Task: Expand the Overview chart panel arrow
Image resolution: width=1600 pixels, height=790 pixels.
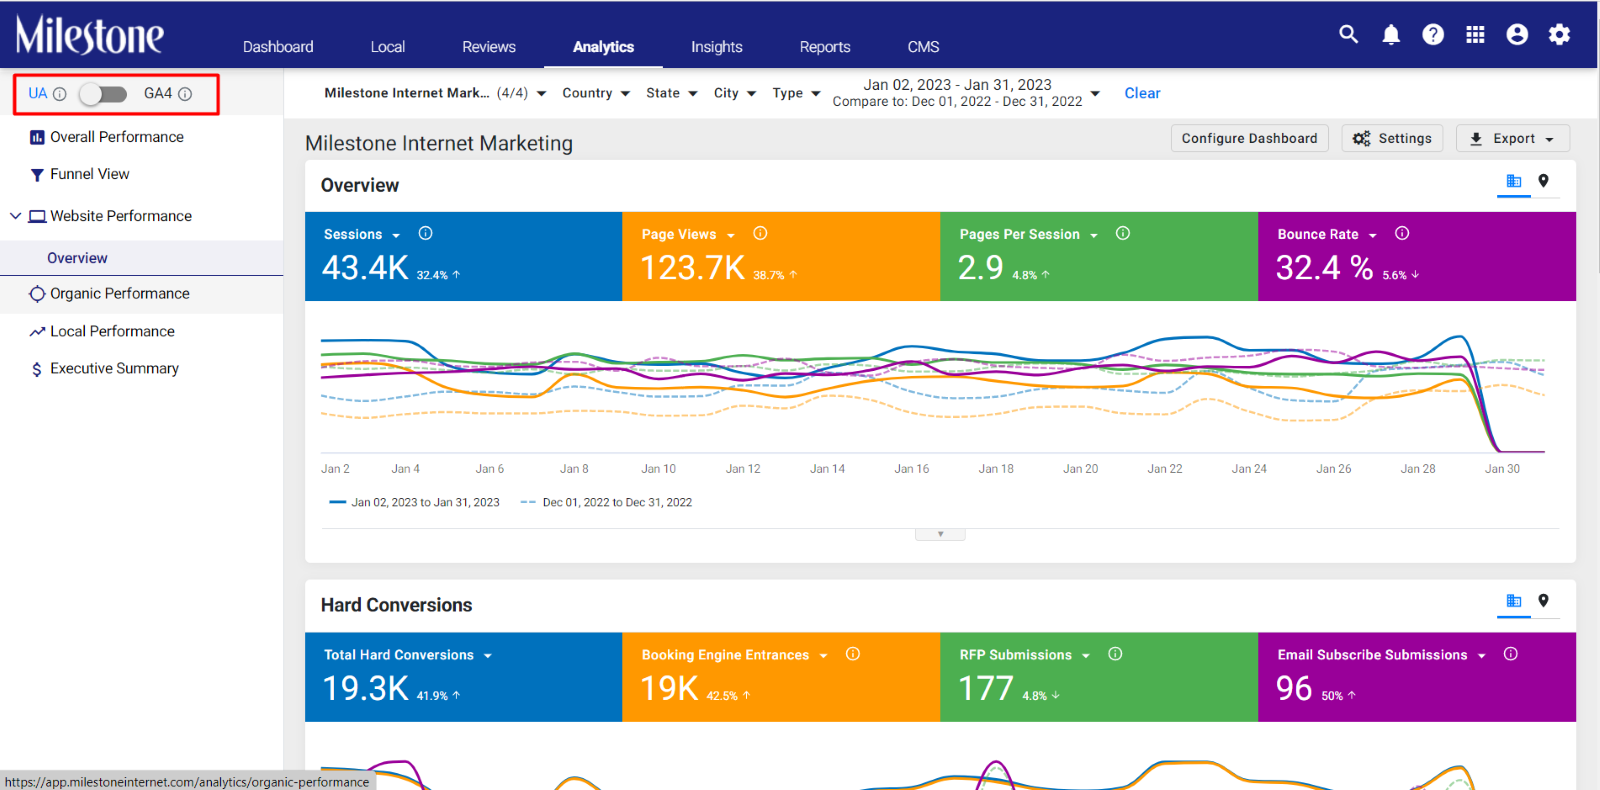Action: coord(940,534)
